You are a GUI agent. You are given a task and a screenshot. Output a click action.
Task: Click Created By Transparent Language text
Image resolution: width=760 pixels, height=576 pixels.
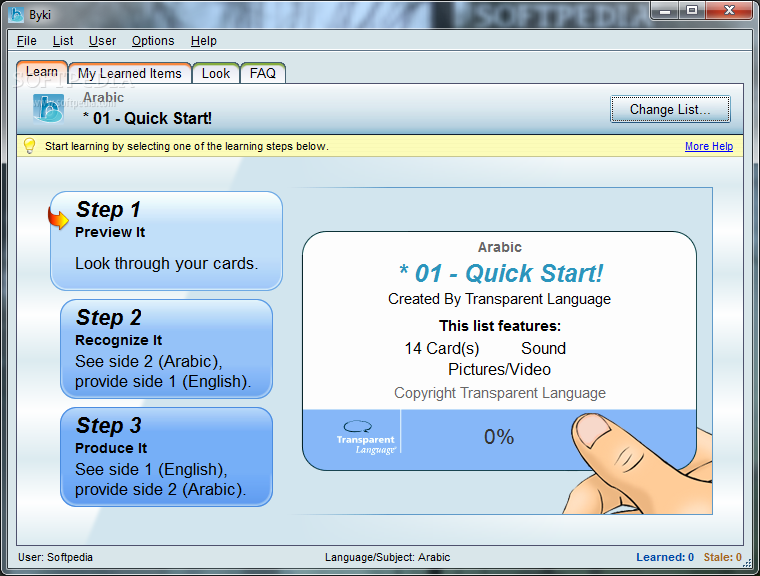pos(499,299)
